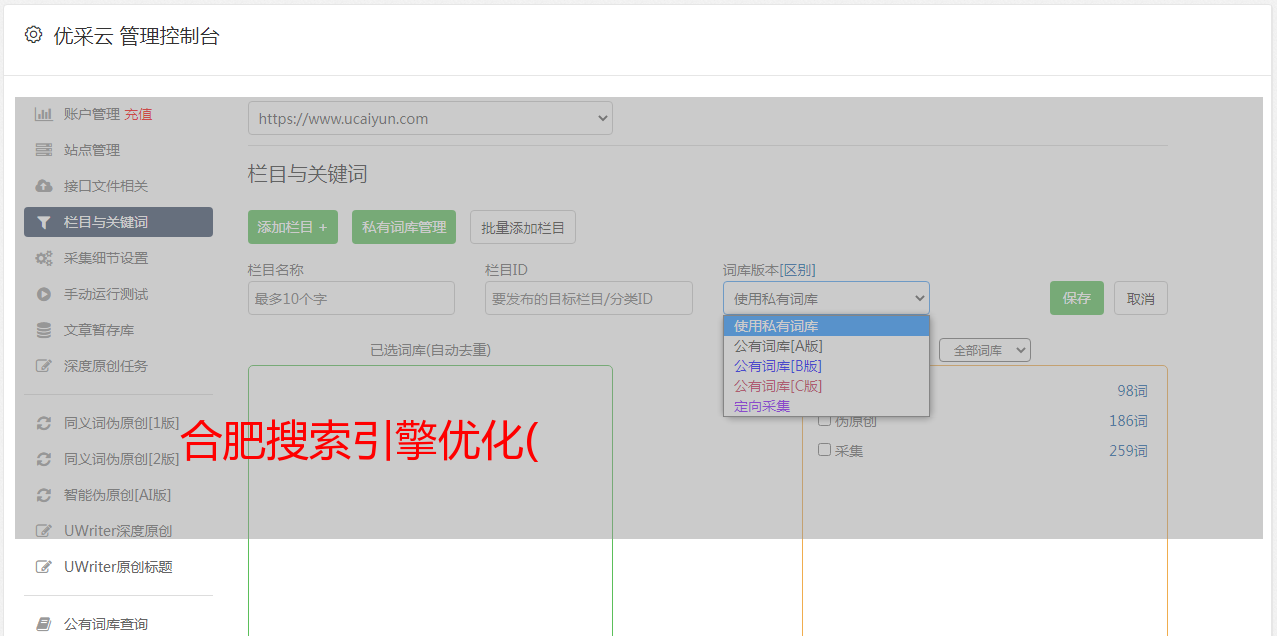This screenshot has width=1277, height=636.
Task: Open the site URL dropdown
Action: [x=430, y=118]
